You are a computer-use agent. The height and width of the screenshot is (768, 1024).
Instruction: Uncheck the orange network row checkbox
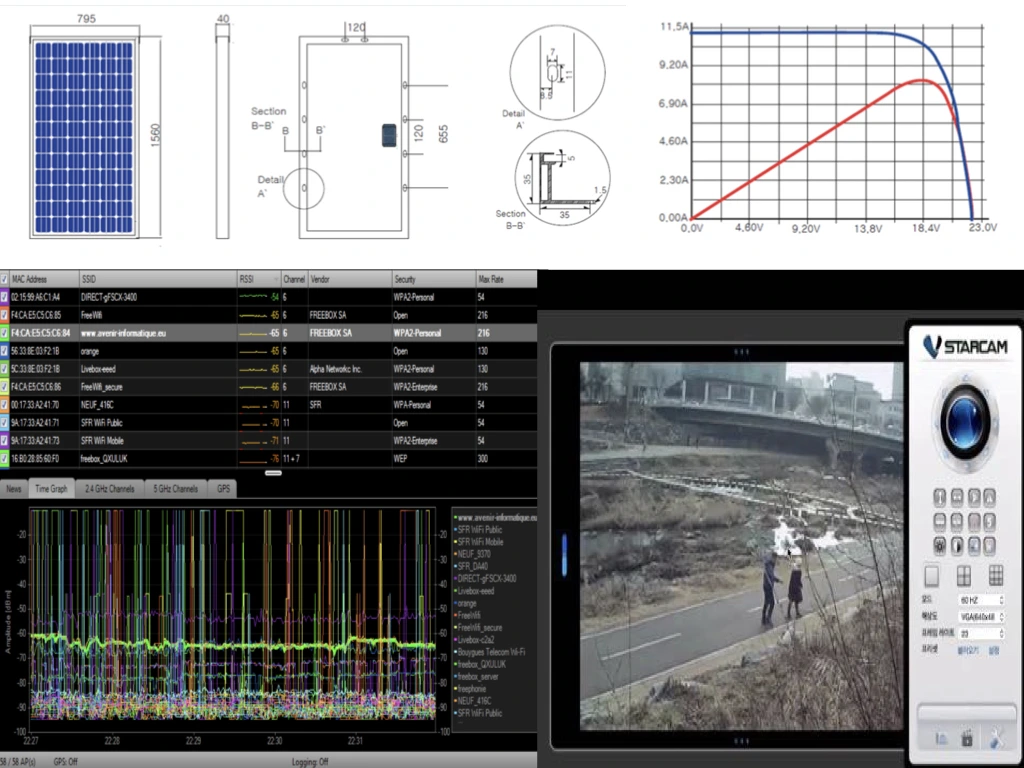point(4,351)
